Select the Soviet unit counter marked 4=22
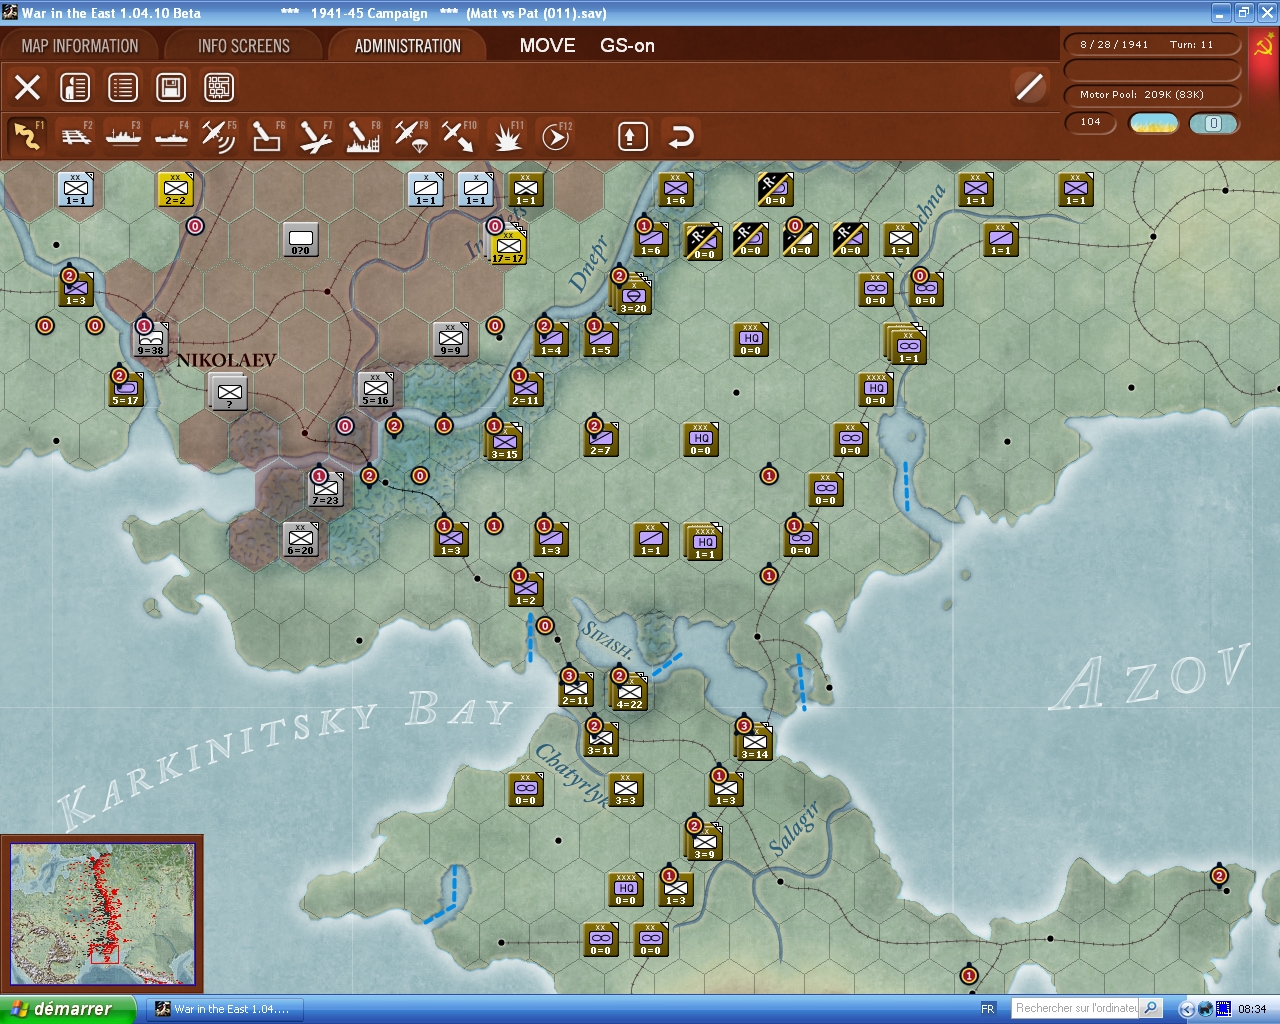 630,693
